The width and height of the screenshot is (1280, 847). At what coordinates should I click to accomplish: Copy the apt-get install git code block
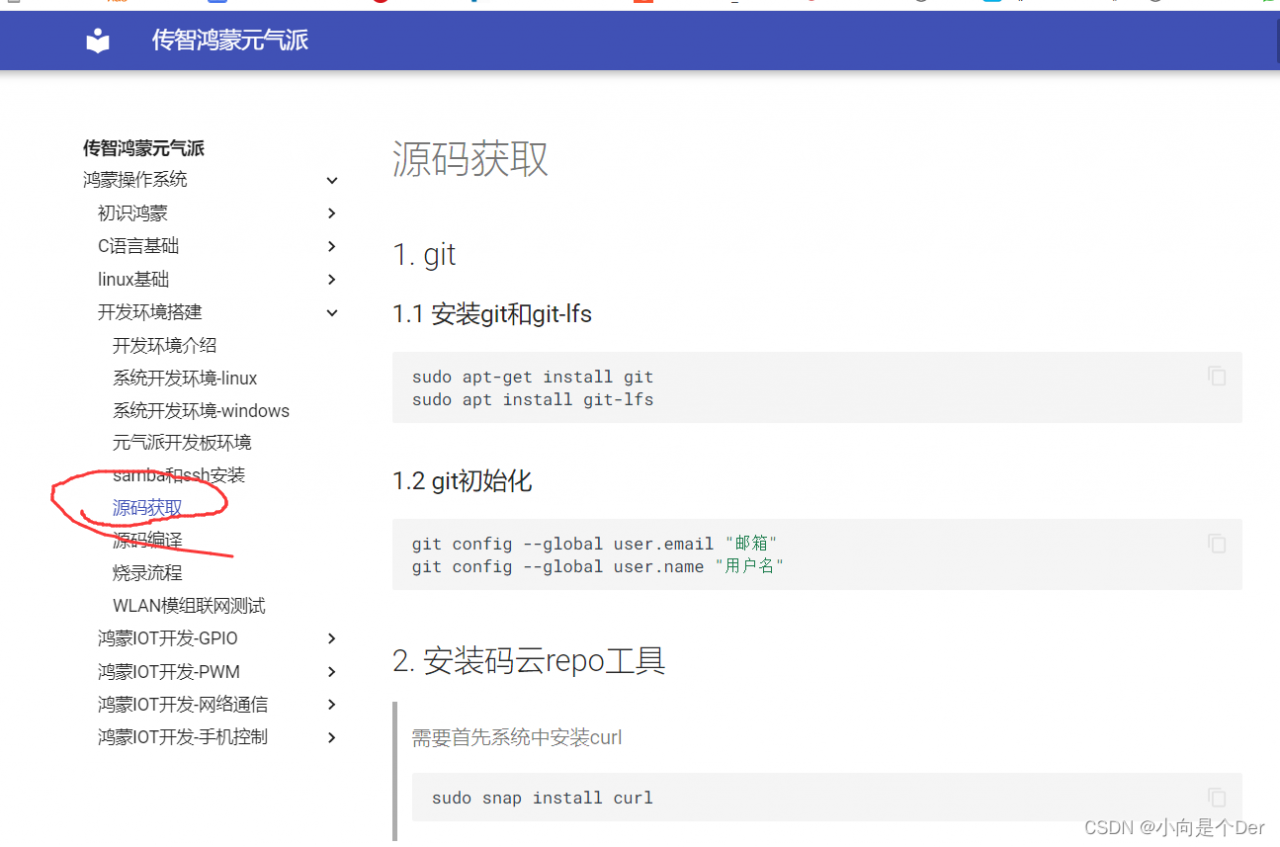click(x=1216, y=376)
